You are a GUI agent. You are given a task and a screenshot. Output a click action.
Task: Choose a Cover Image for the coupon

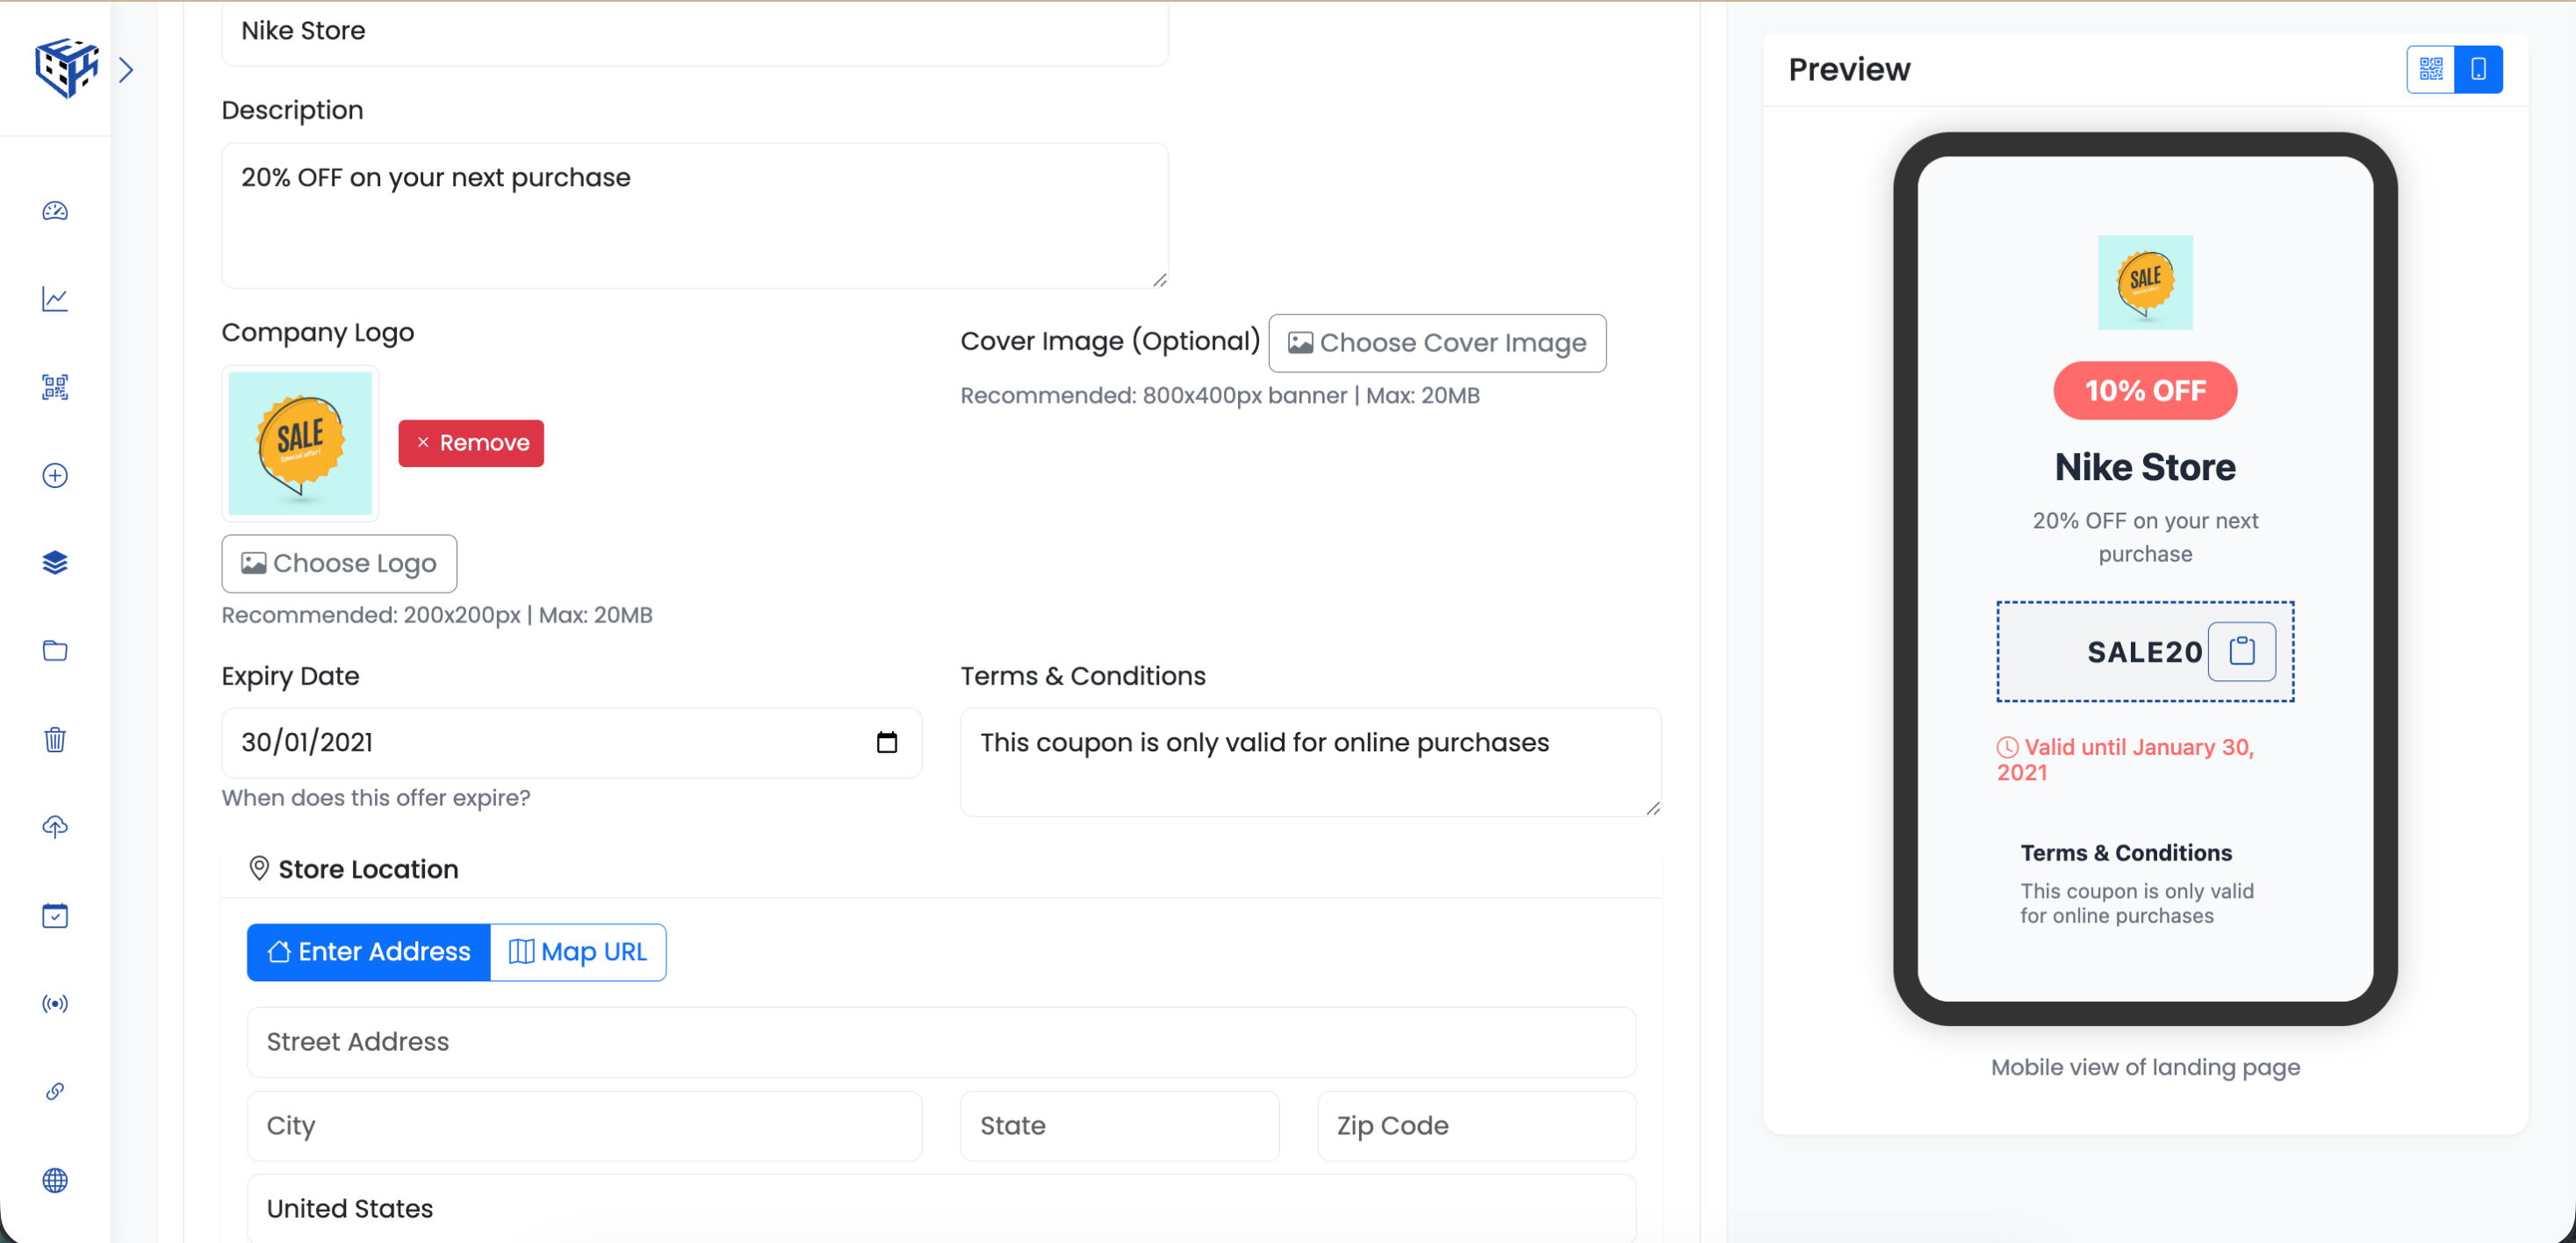pyautogui.click(x=1437, y=342)
